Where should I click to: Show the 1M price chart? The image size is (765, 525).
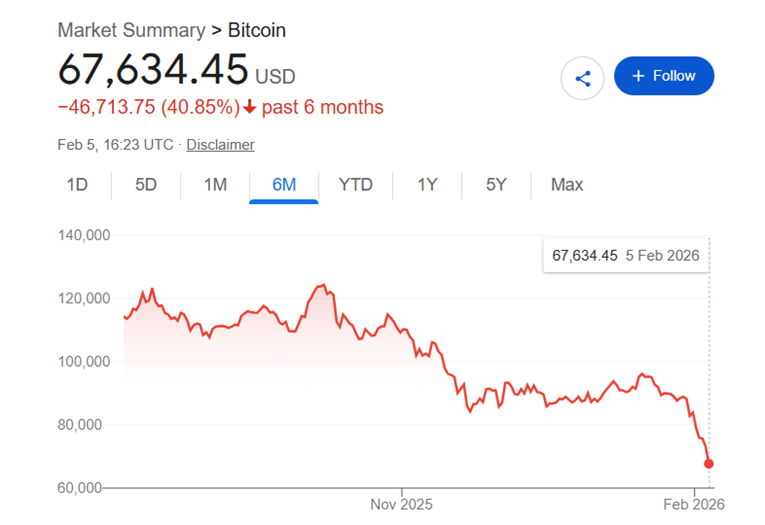(x=215, y=185)
